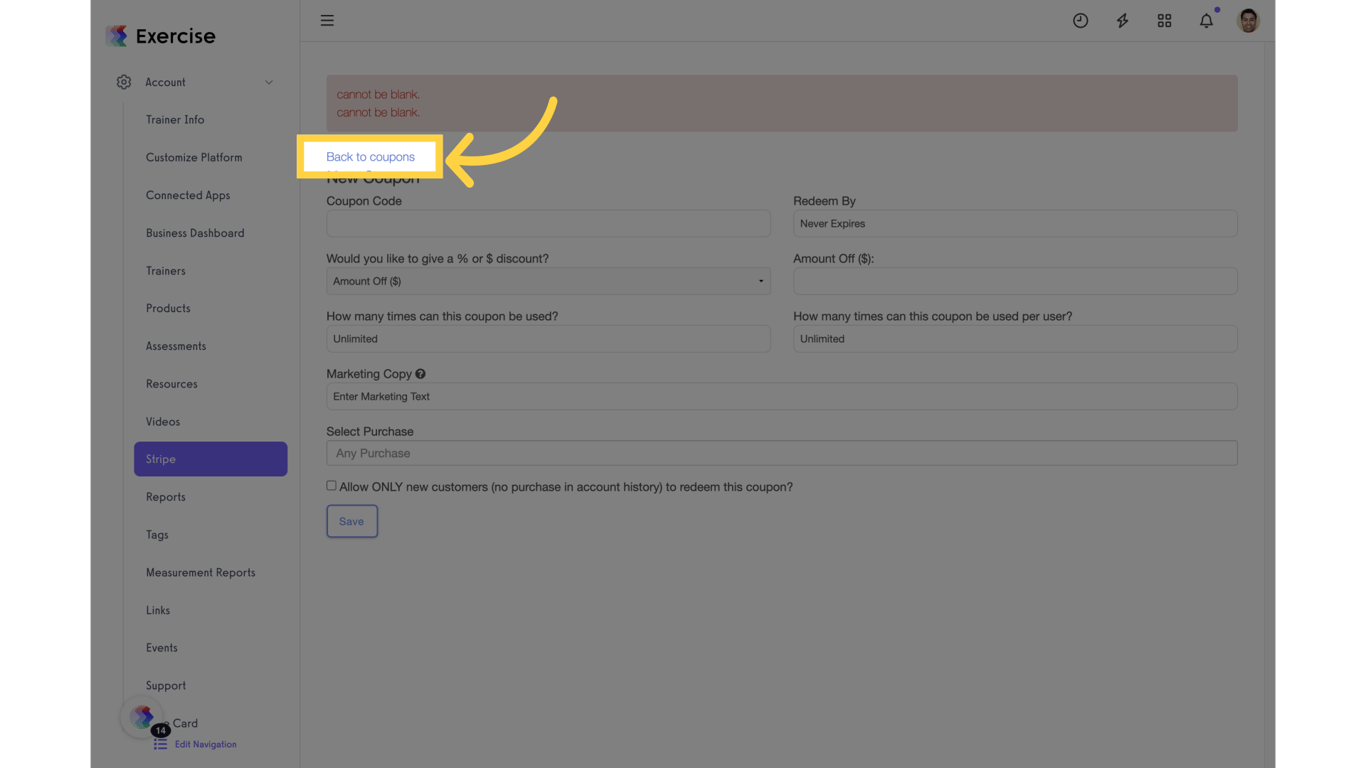The height and width of the screenshot is (768, 1366).
Task: Open the clock history icon
Action: tap(1081, 20)
